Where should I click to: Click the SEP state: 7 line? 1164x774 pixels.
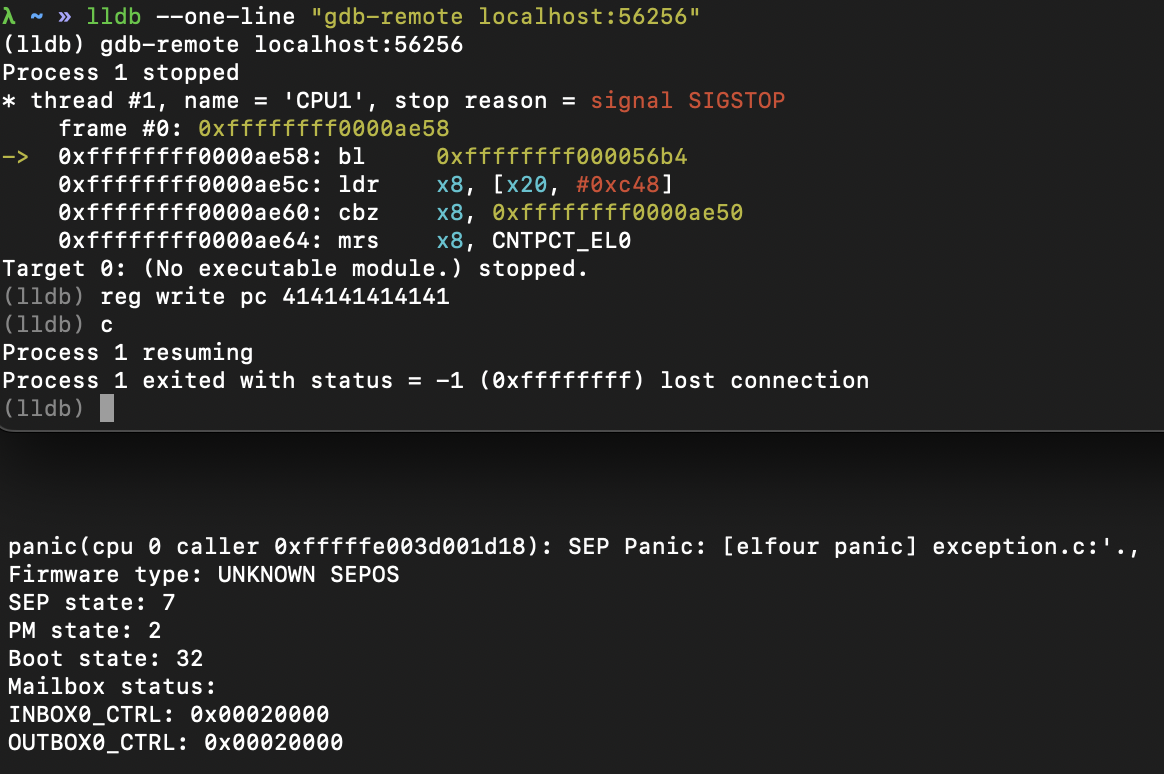coord(90,602)
